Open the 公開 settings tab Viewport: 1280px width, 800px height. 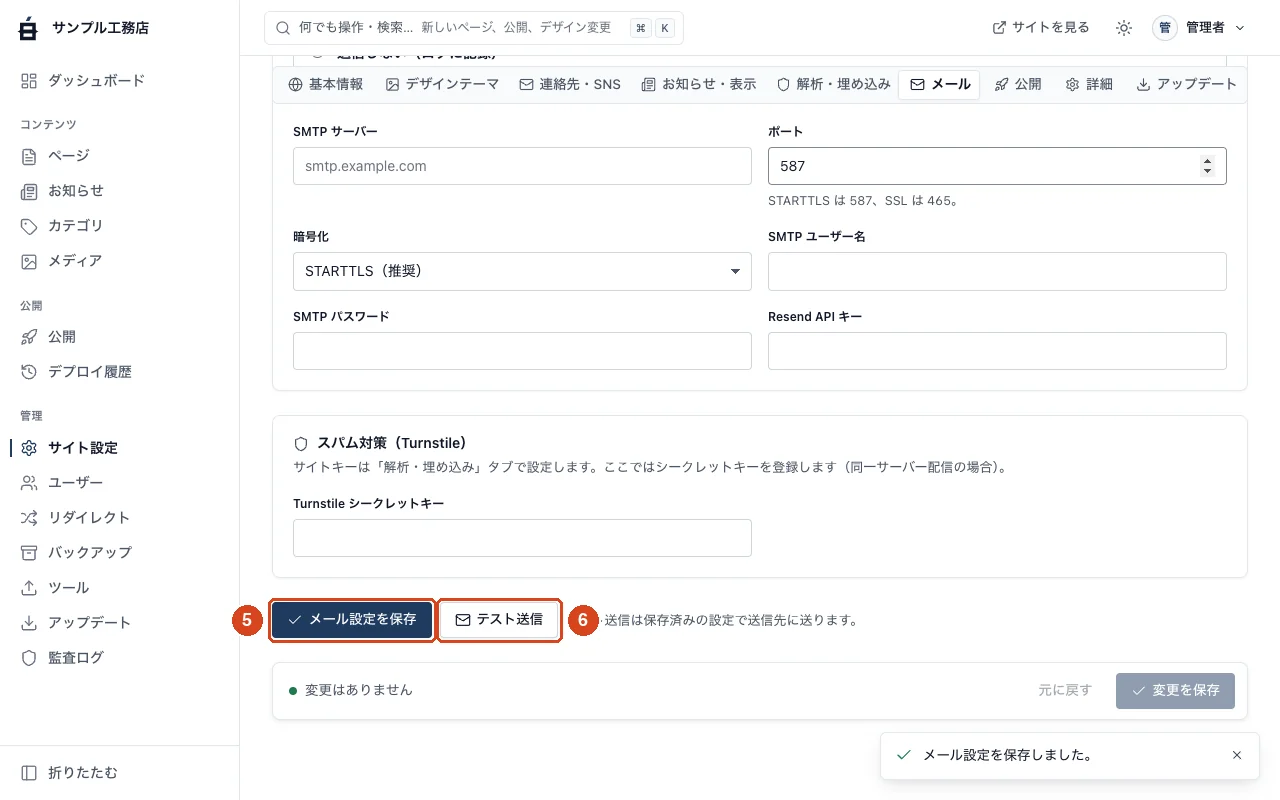point(1018,84)
